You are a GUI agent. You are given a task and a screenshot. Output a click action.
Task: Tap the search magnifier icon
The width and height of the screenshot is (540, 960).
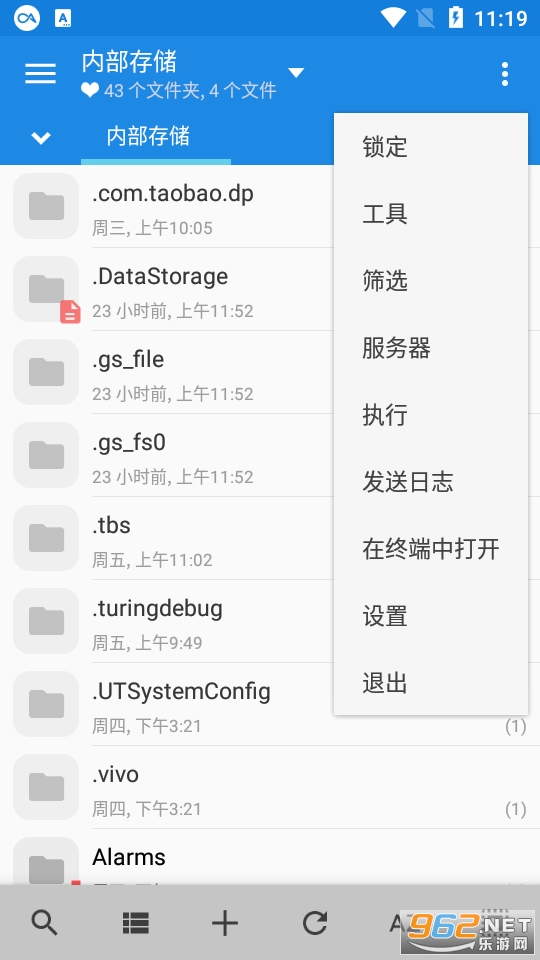[45, 922]
